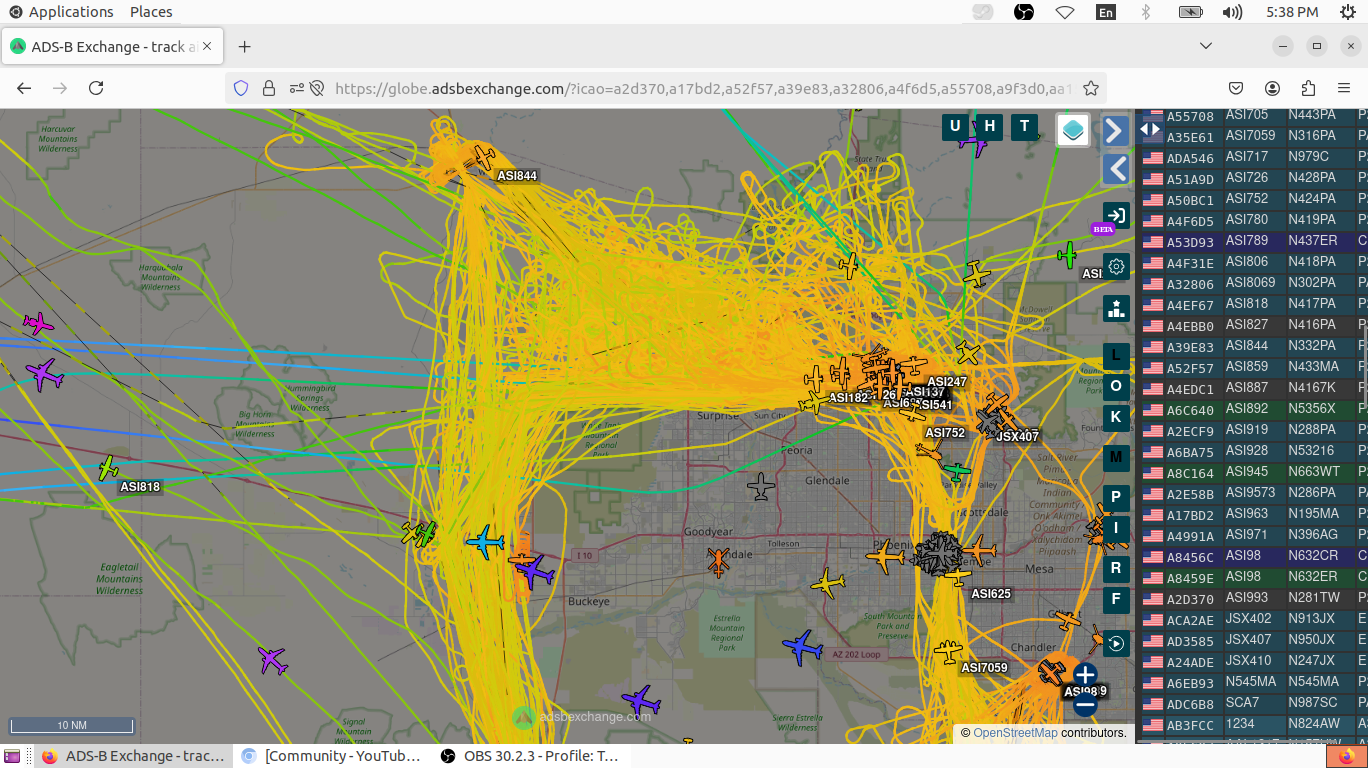The height and width of the screenshot is (768, 1368).
Task: Open the leaderboard podium icon
Action: (1116, 308)
